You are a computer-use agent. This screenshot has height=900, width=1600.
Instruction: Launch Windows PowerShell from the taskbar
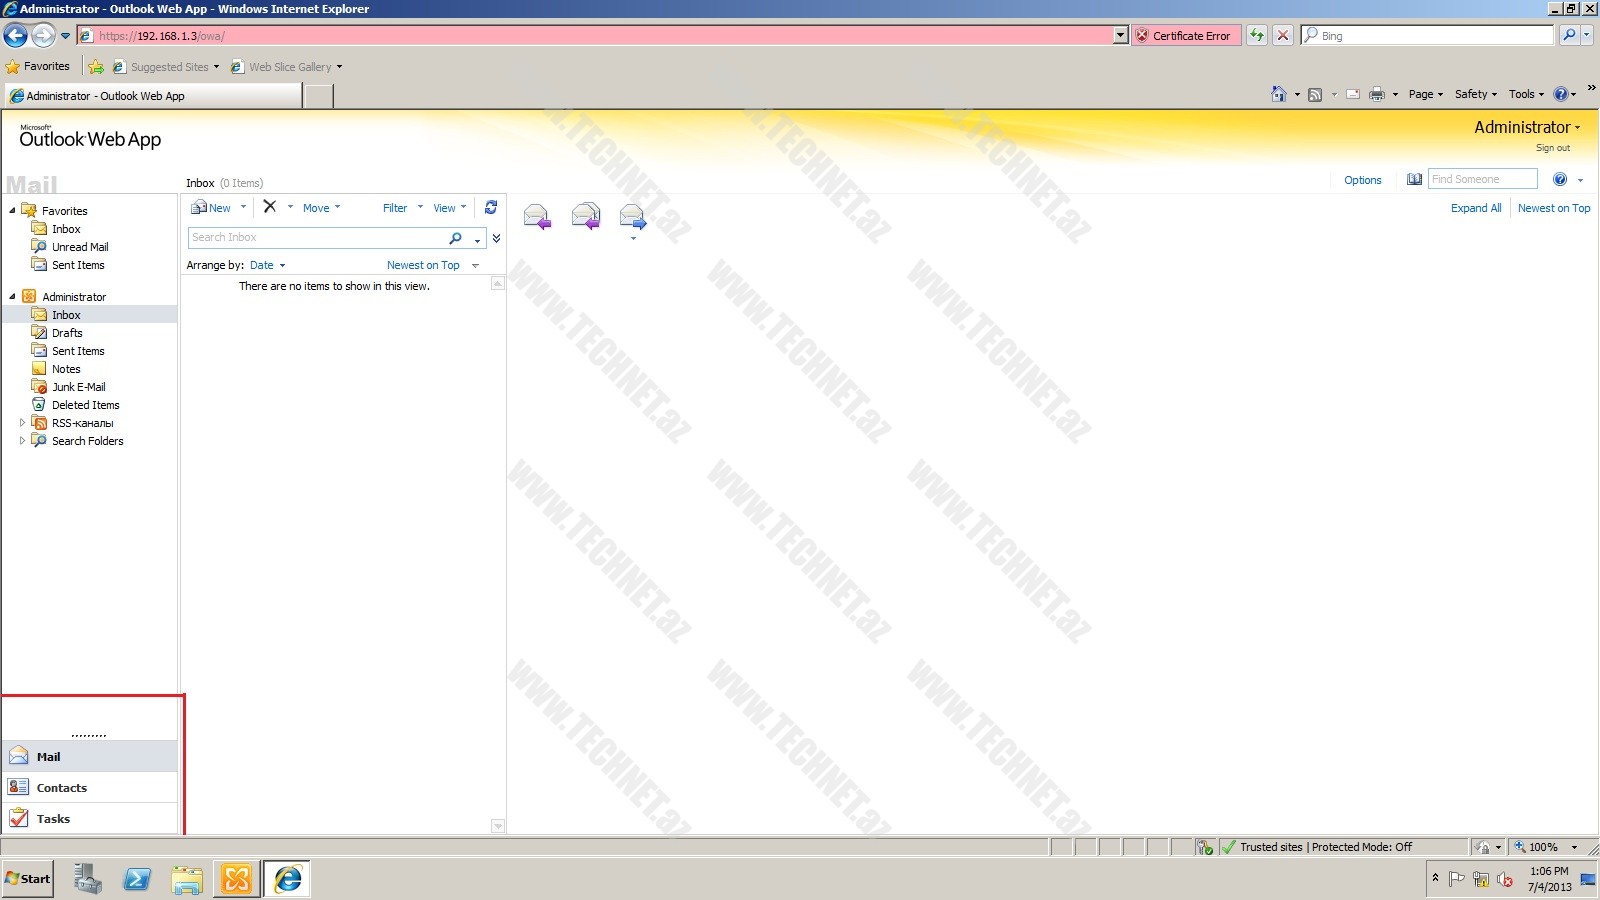[x=137, y=879]
